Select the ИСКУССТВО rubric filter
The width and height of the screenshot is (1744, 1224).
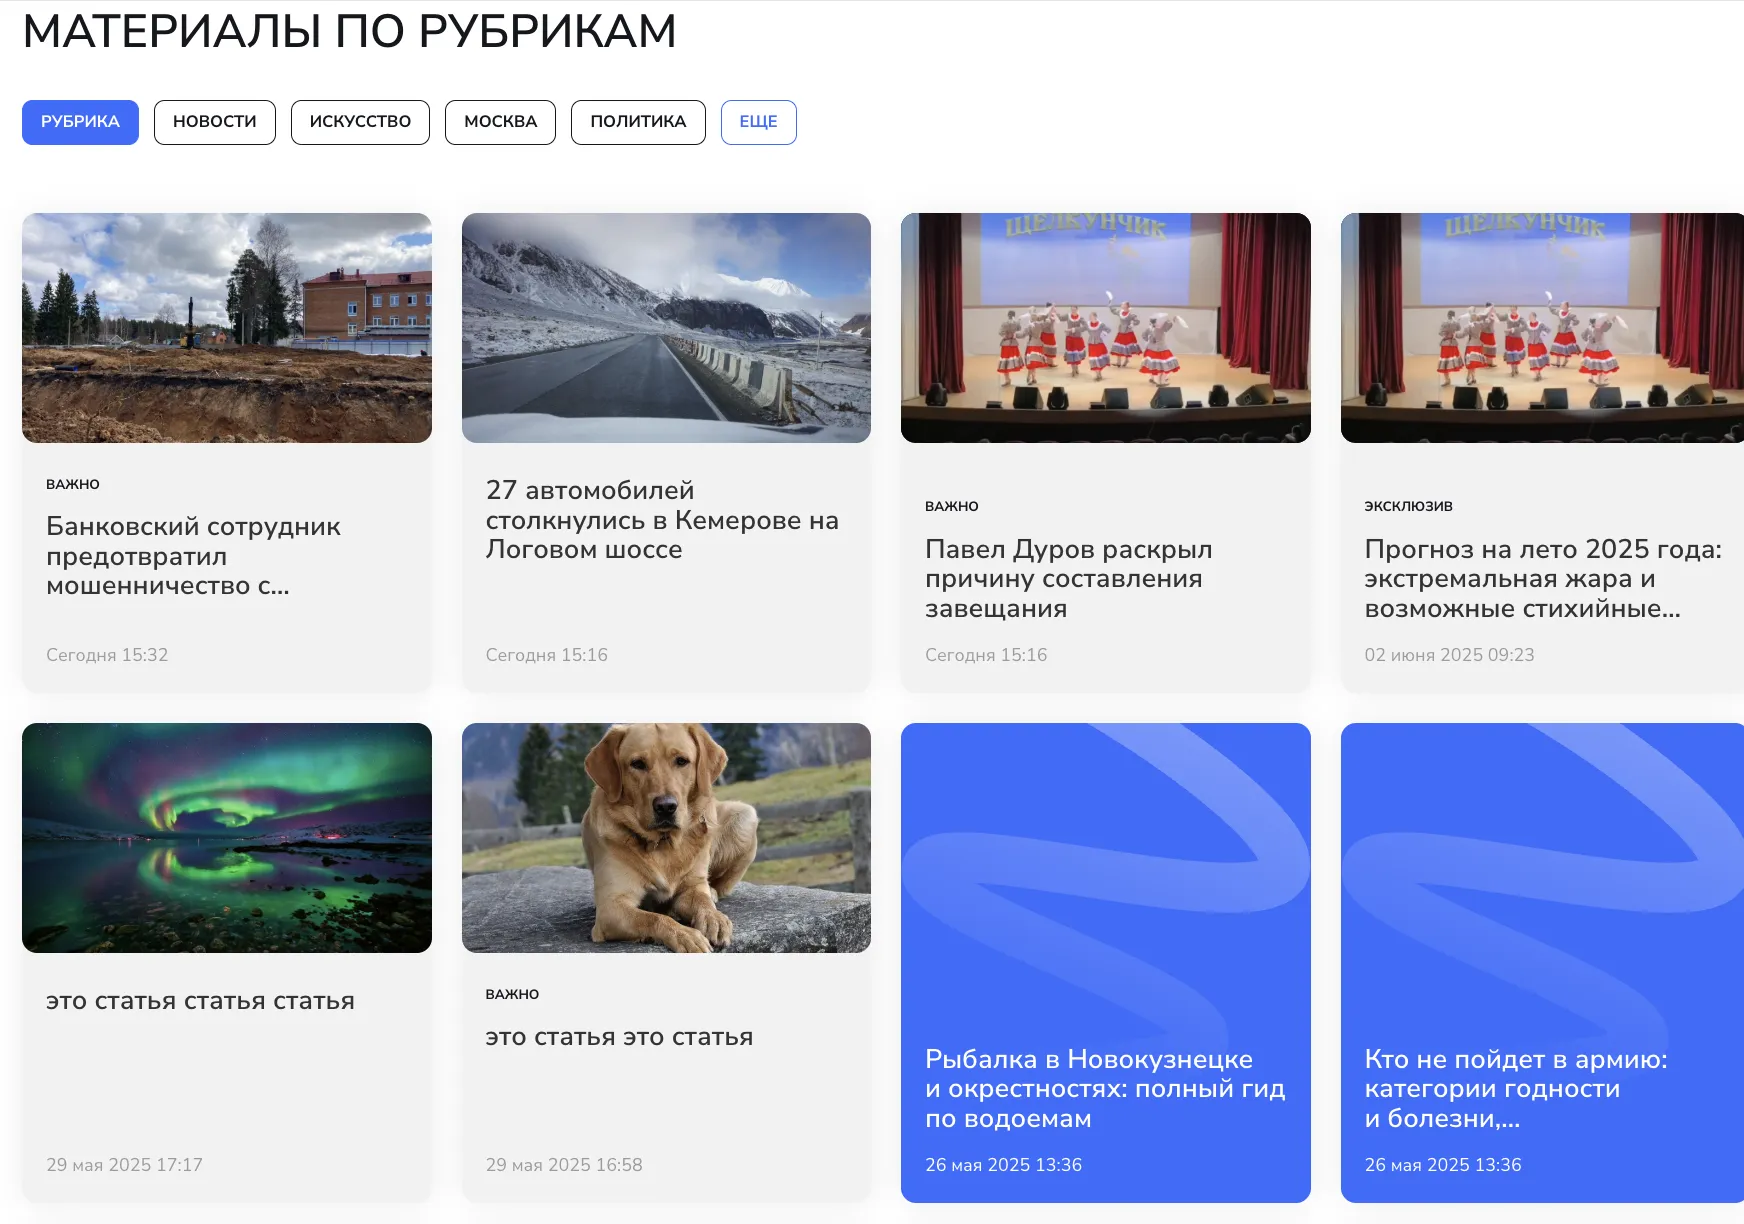pos(360,122)
